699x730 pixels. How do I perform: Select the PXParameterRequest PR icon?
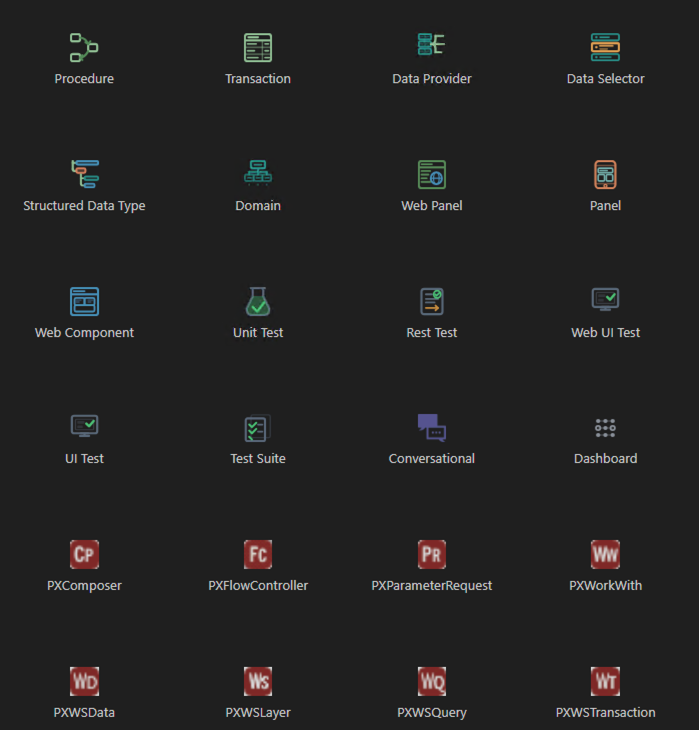pos(432,554)
